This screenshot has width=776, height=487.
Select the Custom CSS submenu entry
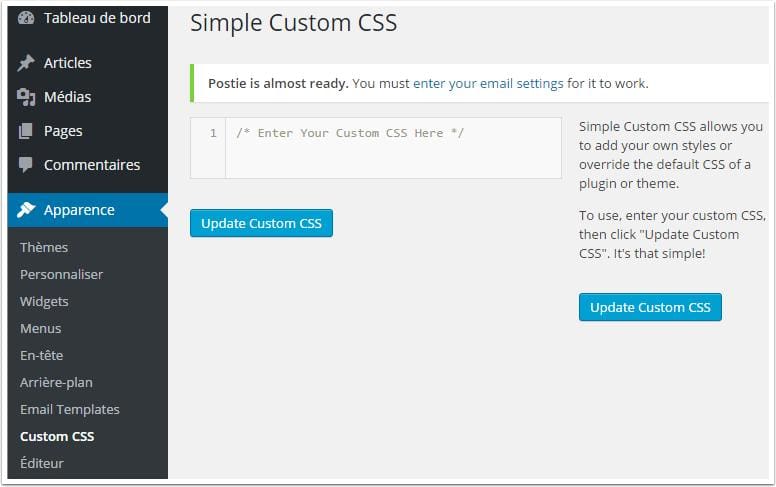click(x=57, y=437)
